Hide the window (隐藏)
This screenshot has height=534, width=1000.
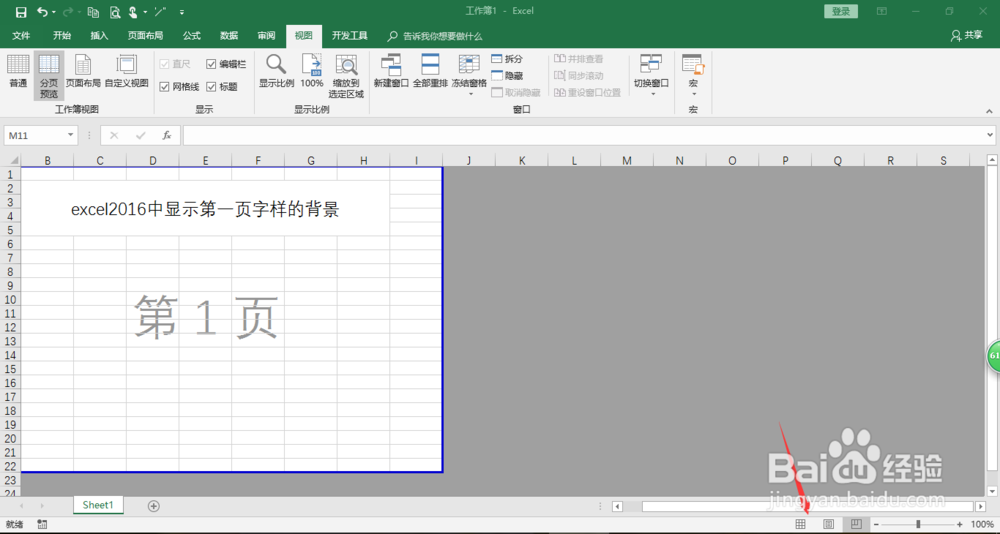[507, 75]
